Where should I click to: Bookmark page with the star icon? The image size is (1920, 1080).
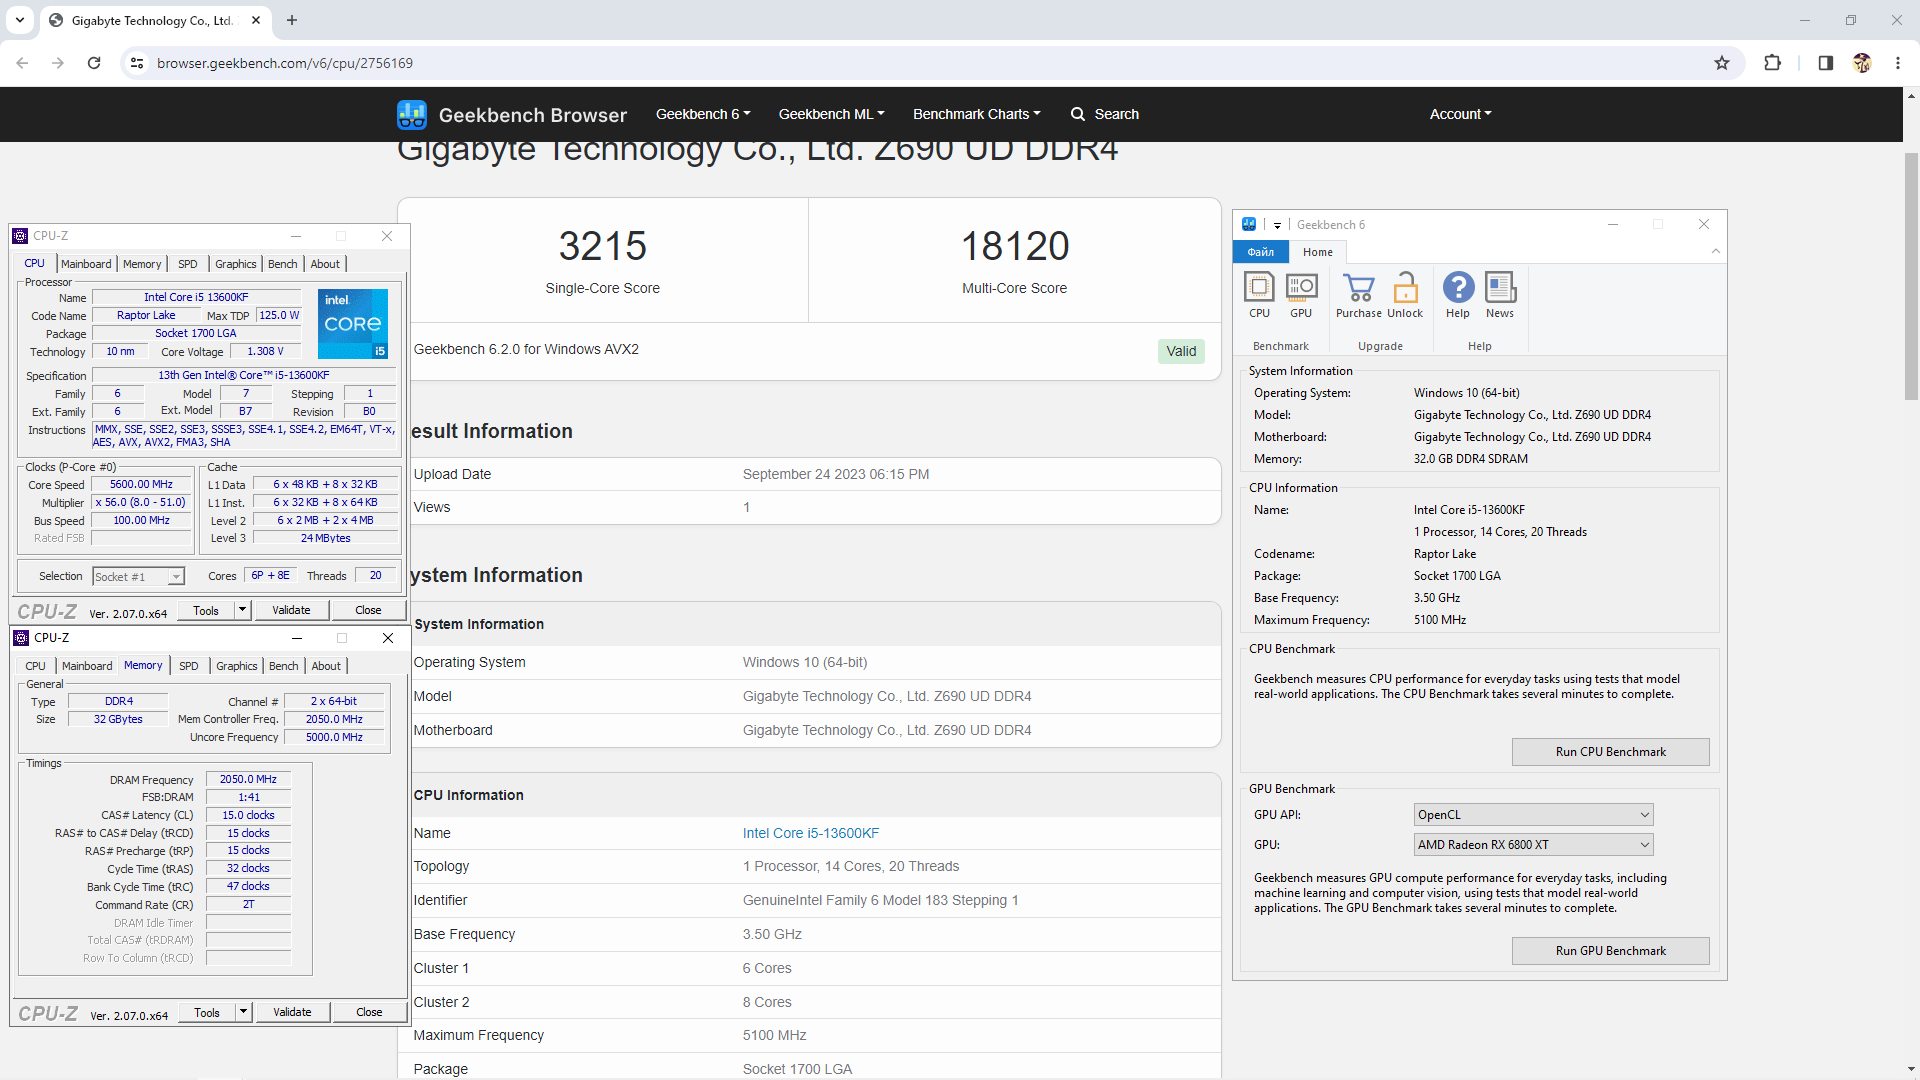[x=1722, y=63]
